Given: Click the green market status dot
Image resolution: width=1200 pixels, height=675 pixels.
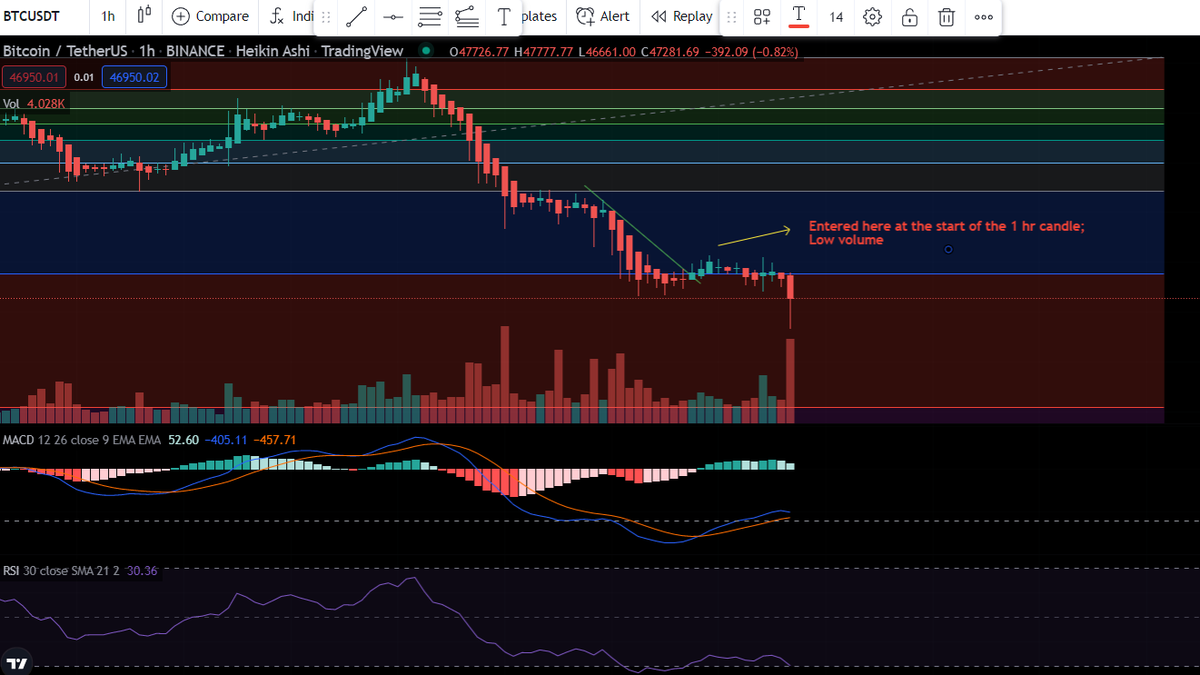Looking at the screenshot, I should point(427,50).
